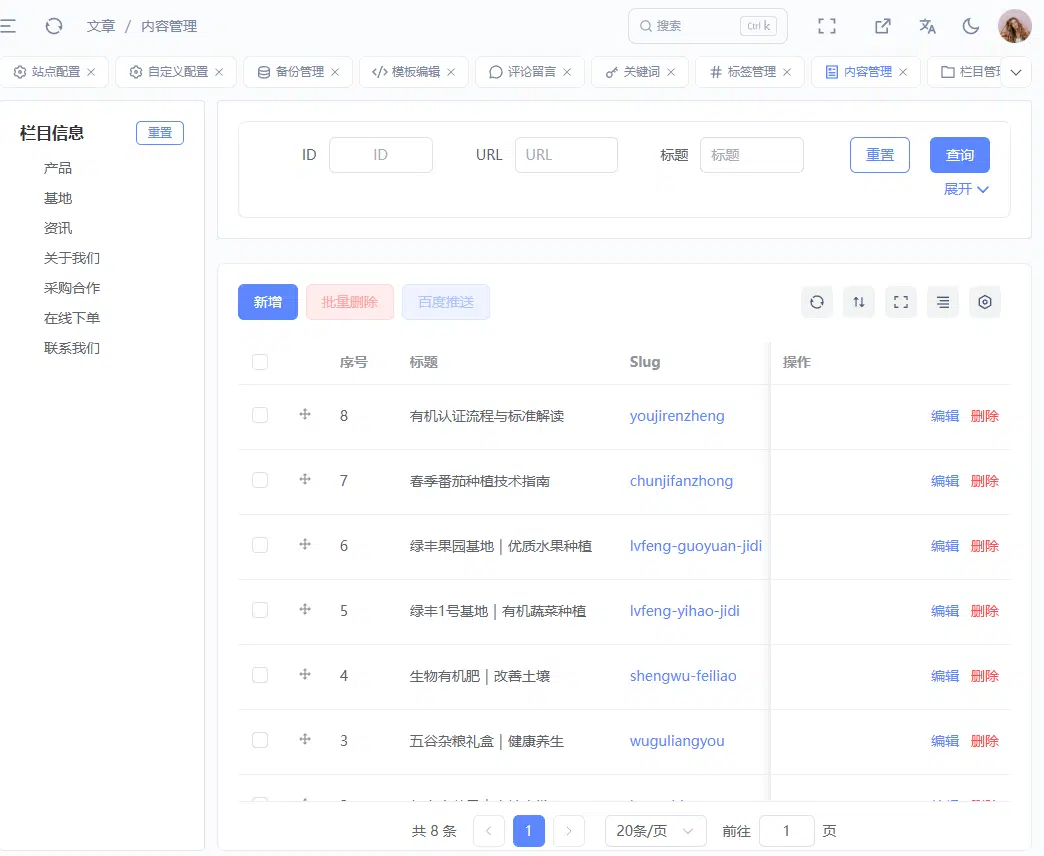
Task: Toggle the select-all checkbox in table header
Action: [x=260, y=362]
